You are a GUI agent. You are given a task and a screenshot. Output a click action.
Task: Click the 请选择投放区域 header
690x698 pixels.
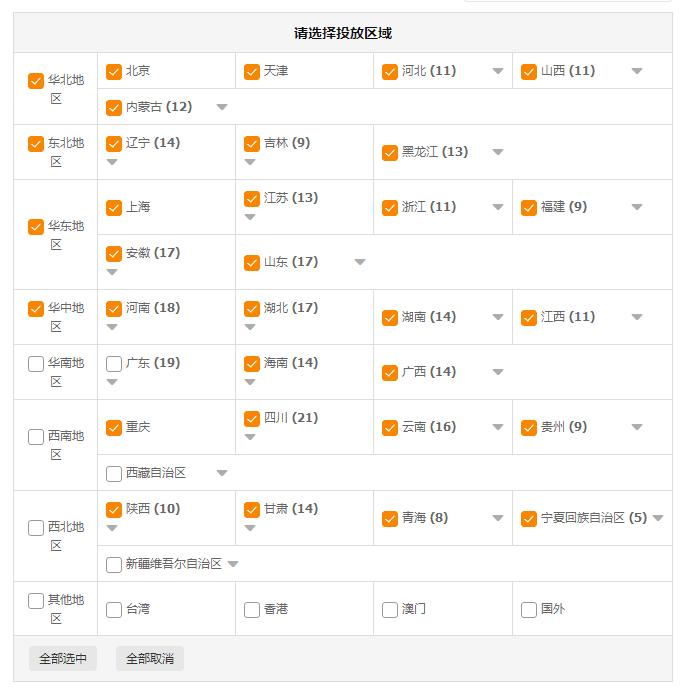point(343,33)
